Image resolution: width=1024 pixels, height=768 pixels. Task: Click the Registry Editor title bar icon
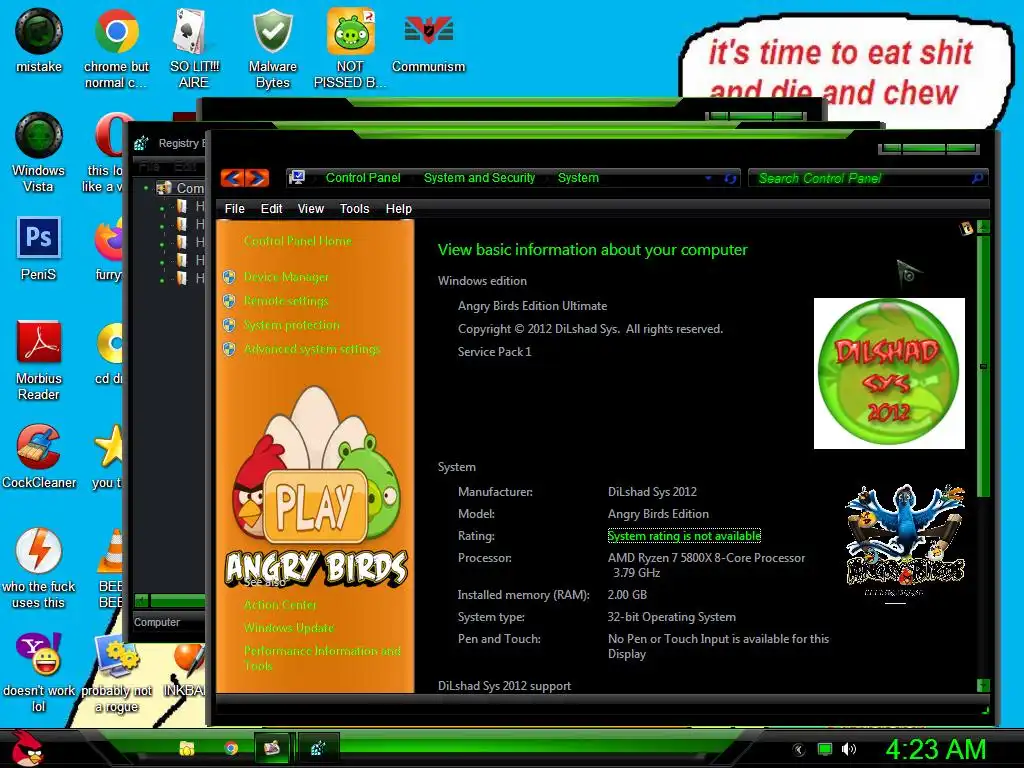tap(141, 143)
